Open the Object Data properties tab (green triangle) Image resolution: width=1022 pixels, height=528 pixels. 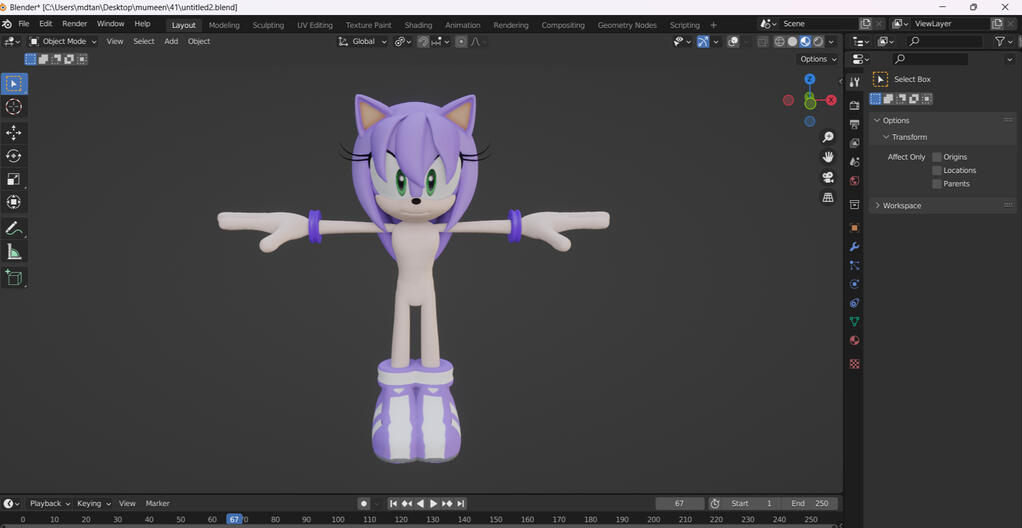[854, 322]
